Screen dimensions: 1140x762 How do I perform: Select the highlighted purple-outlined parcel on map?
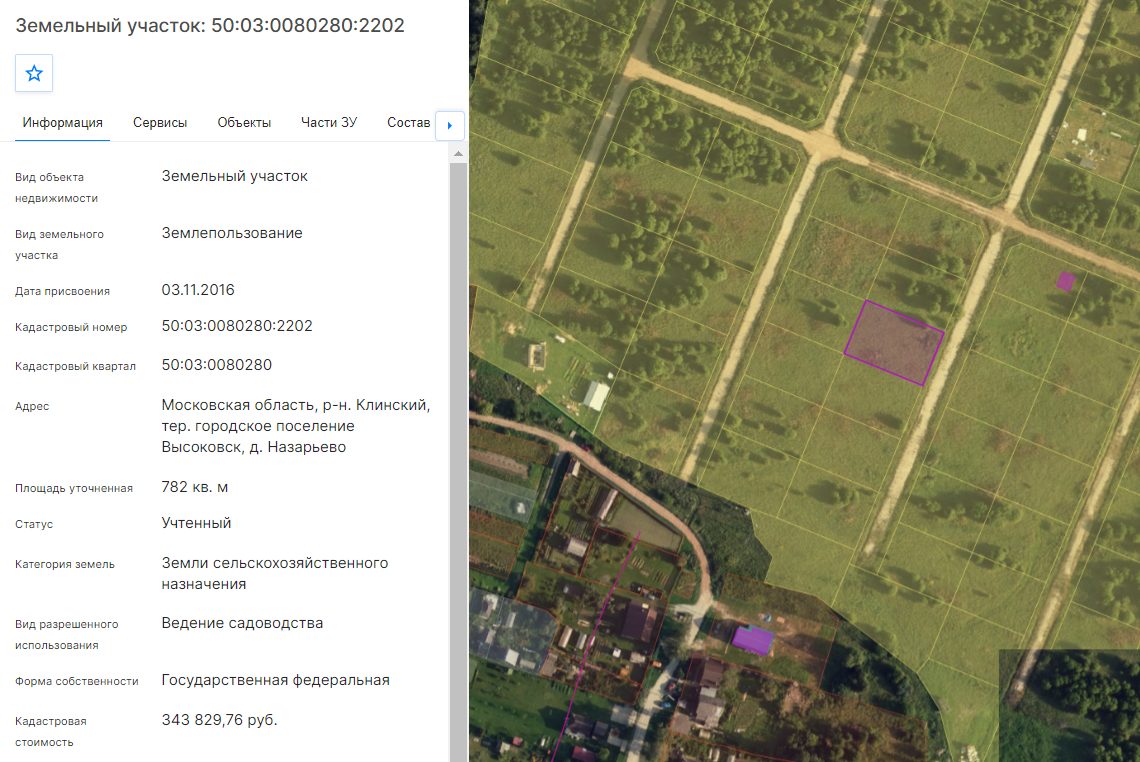pyautogui.click(x=894, y=342)
